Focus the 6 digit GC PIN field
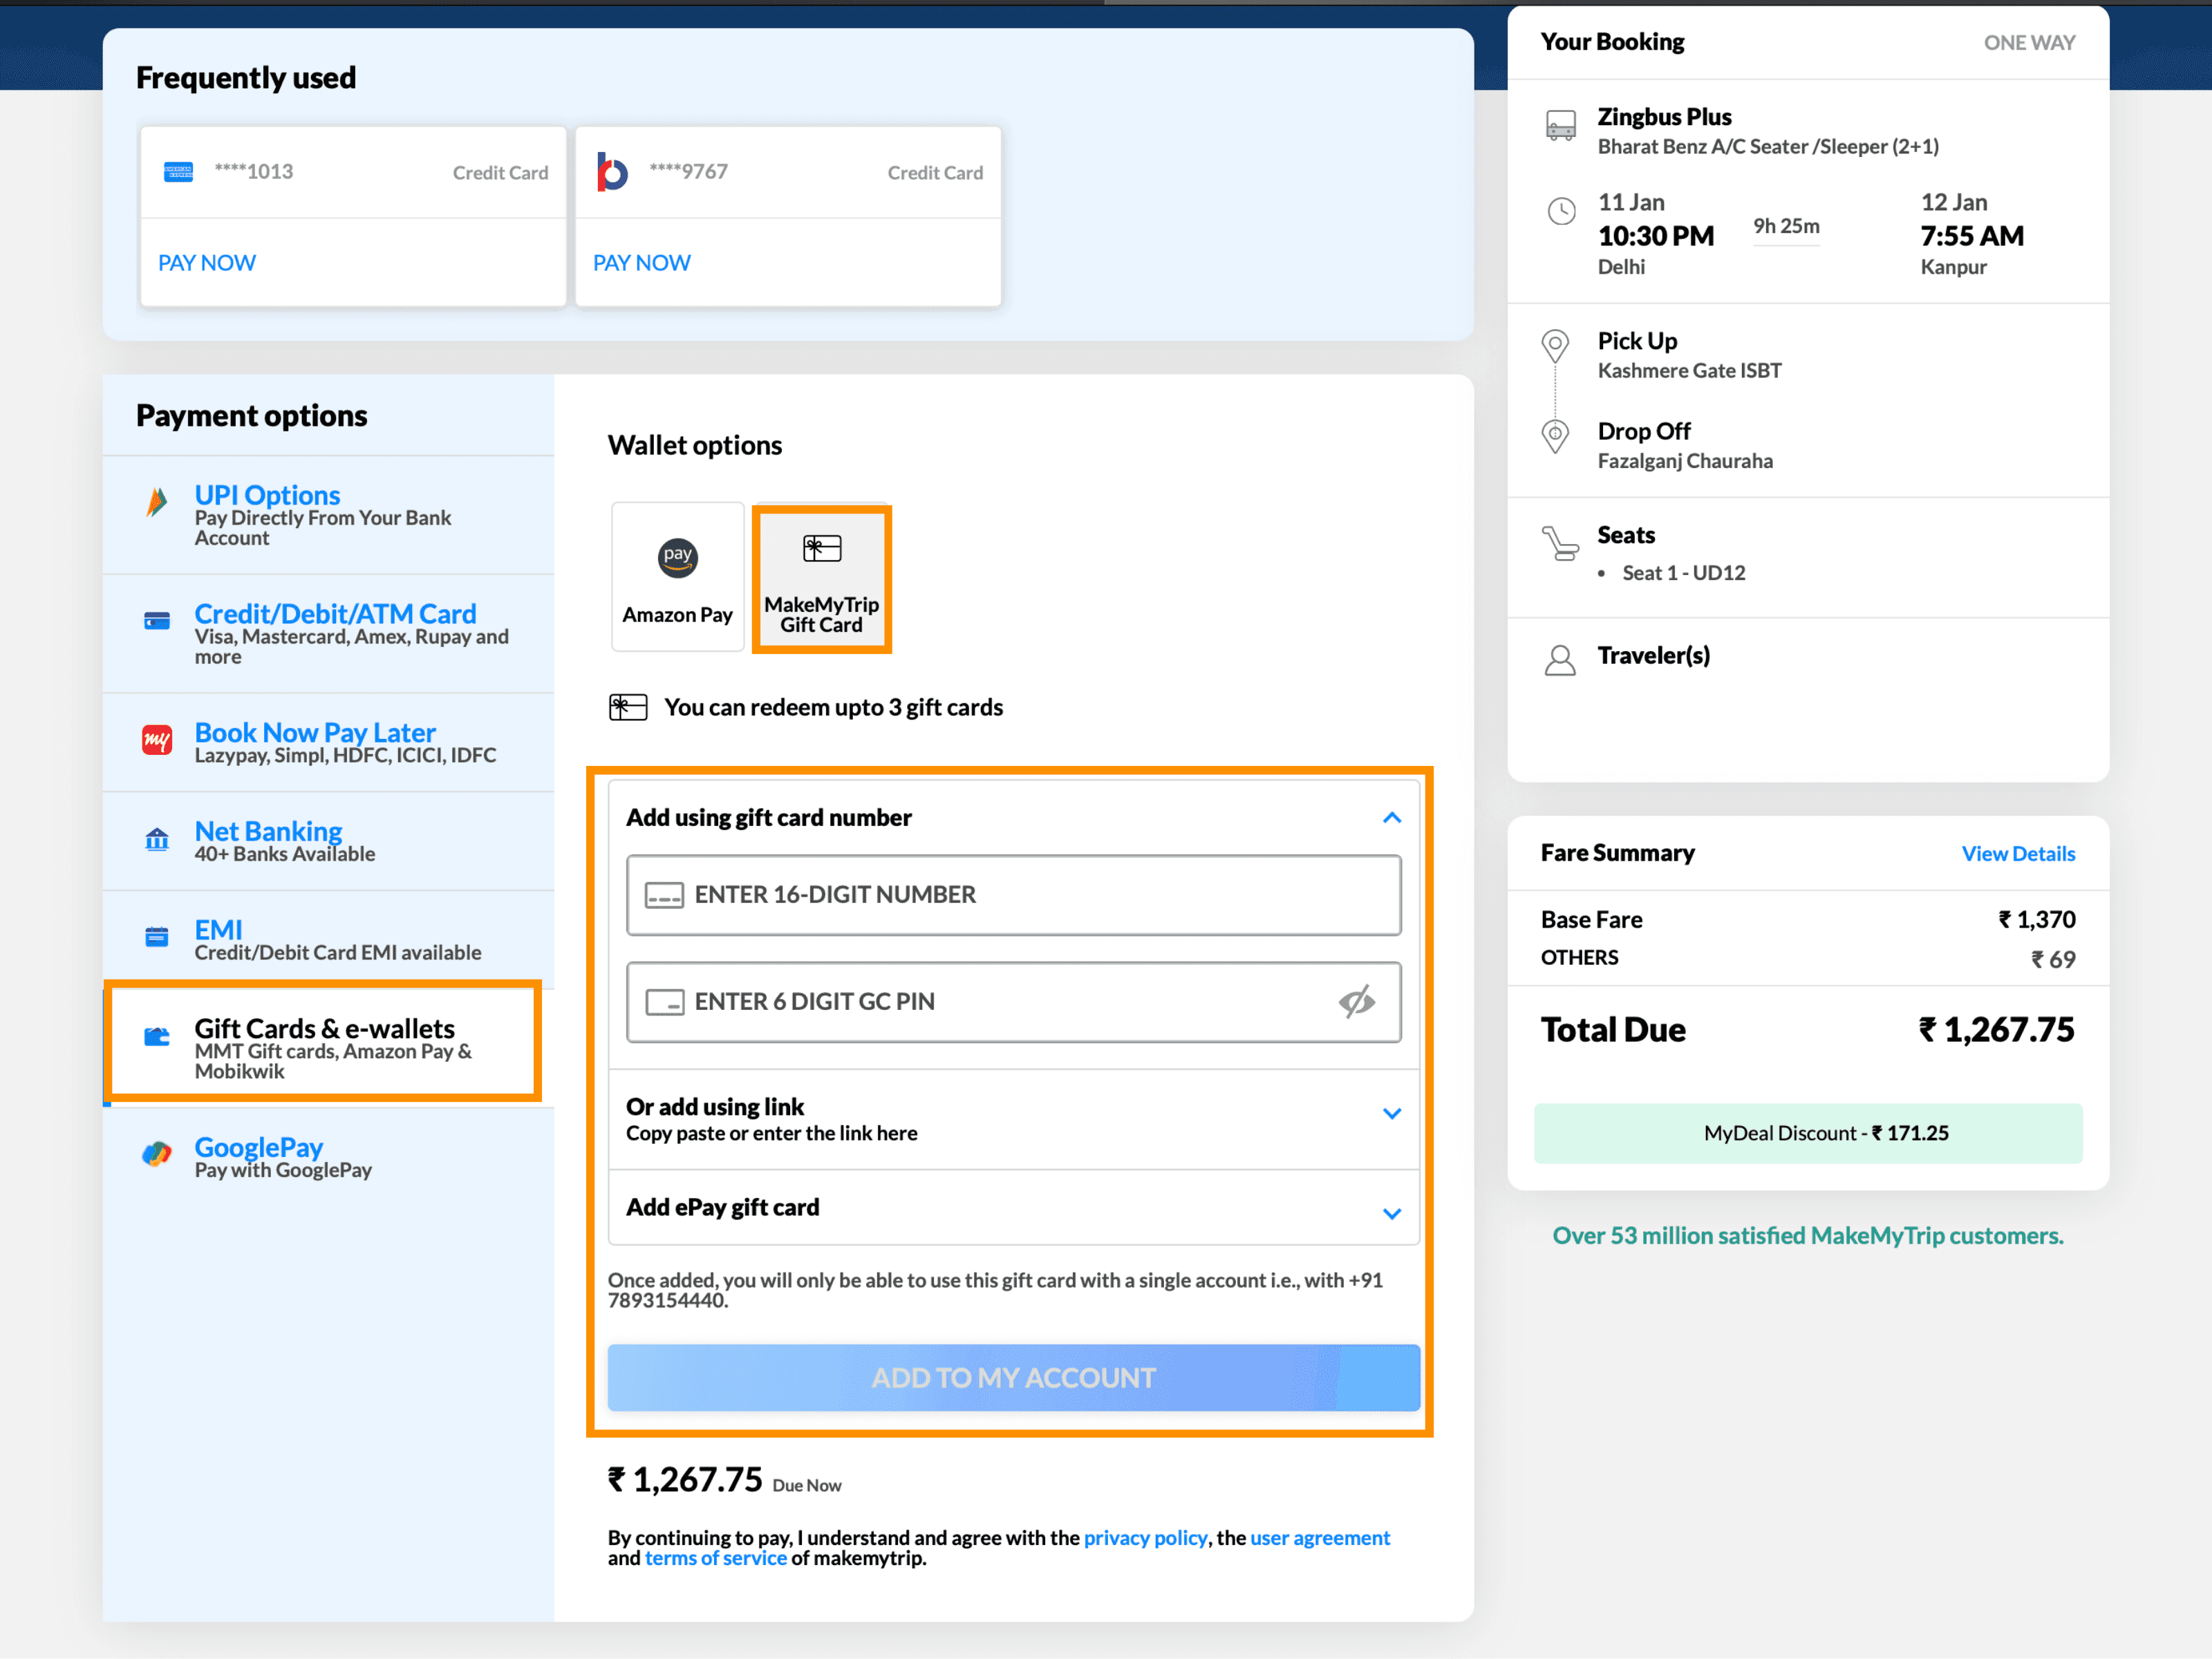Image resolution: width=2212 pixels, height=1659 pixels. 1014,1002
